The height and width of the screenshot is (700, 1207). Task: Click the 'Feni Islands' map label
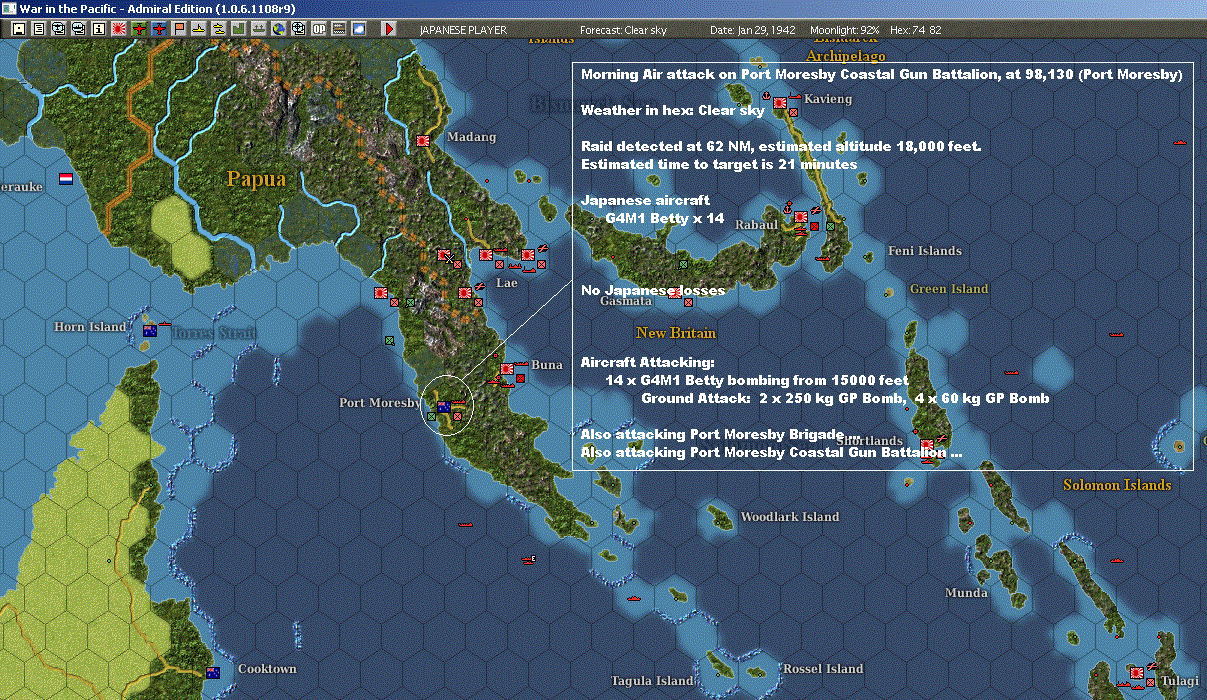(x=925, y=251)
